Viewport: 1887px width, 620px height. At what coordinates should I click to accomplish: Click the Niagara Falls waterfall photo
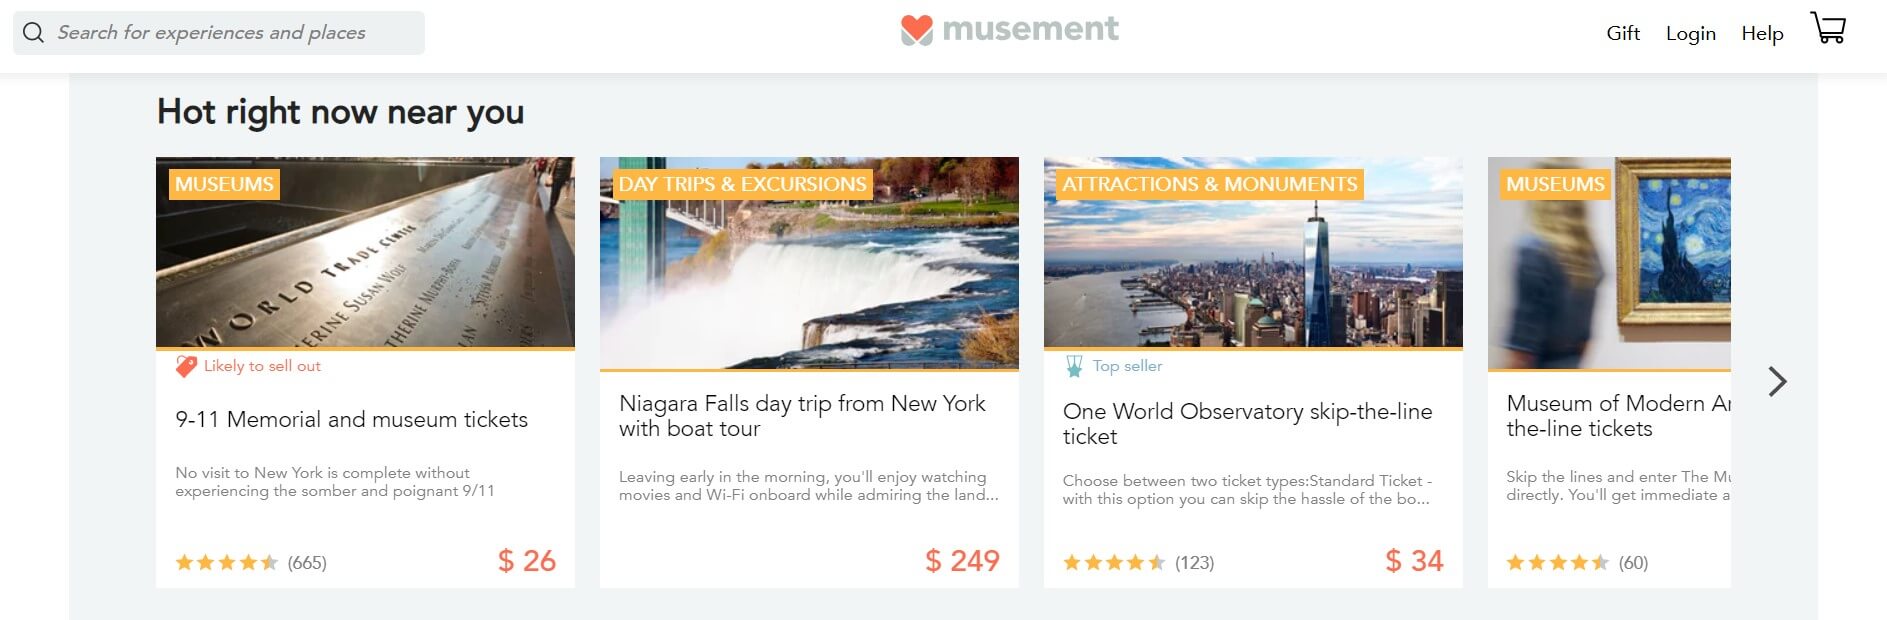click(809, 280)
